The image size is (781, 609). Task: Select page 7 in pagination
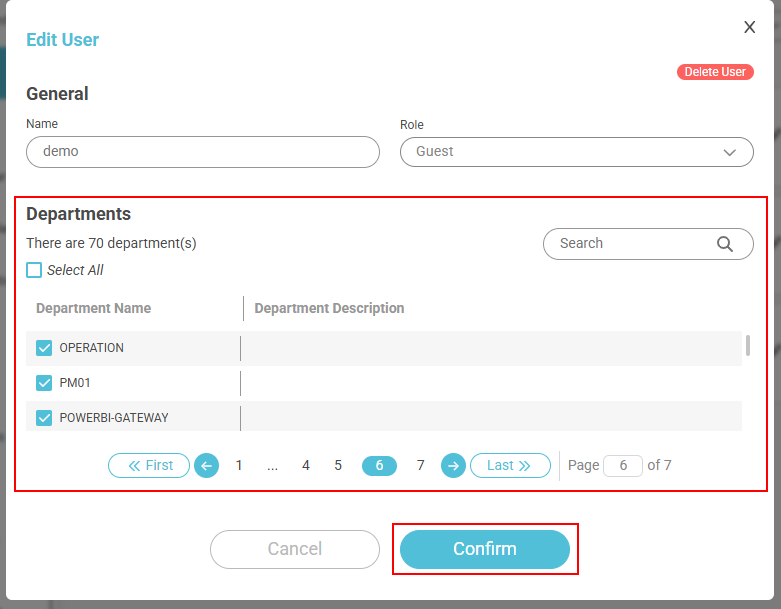click(x=420, y=466)
